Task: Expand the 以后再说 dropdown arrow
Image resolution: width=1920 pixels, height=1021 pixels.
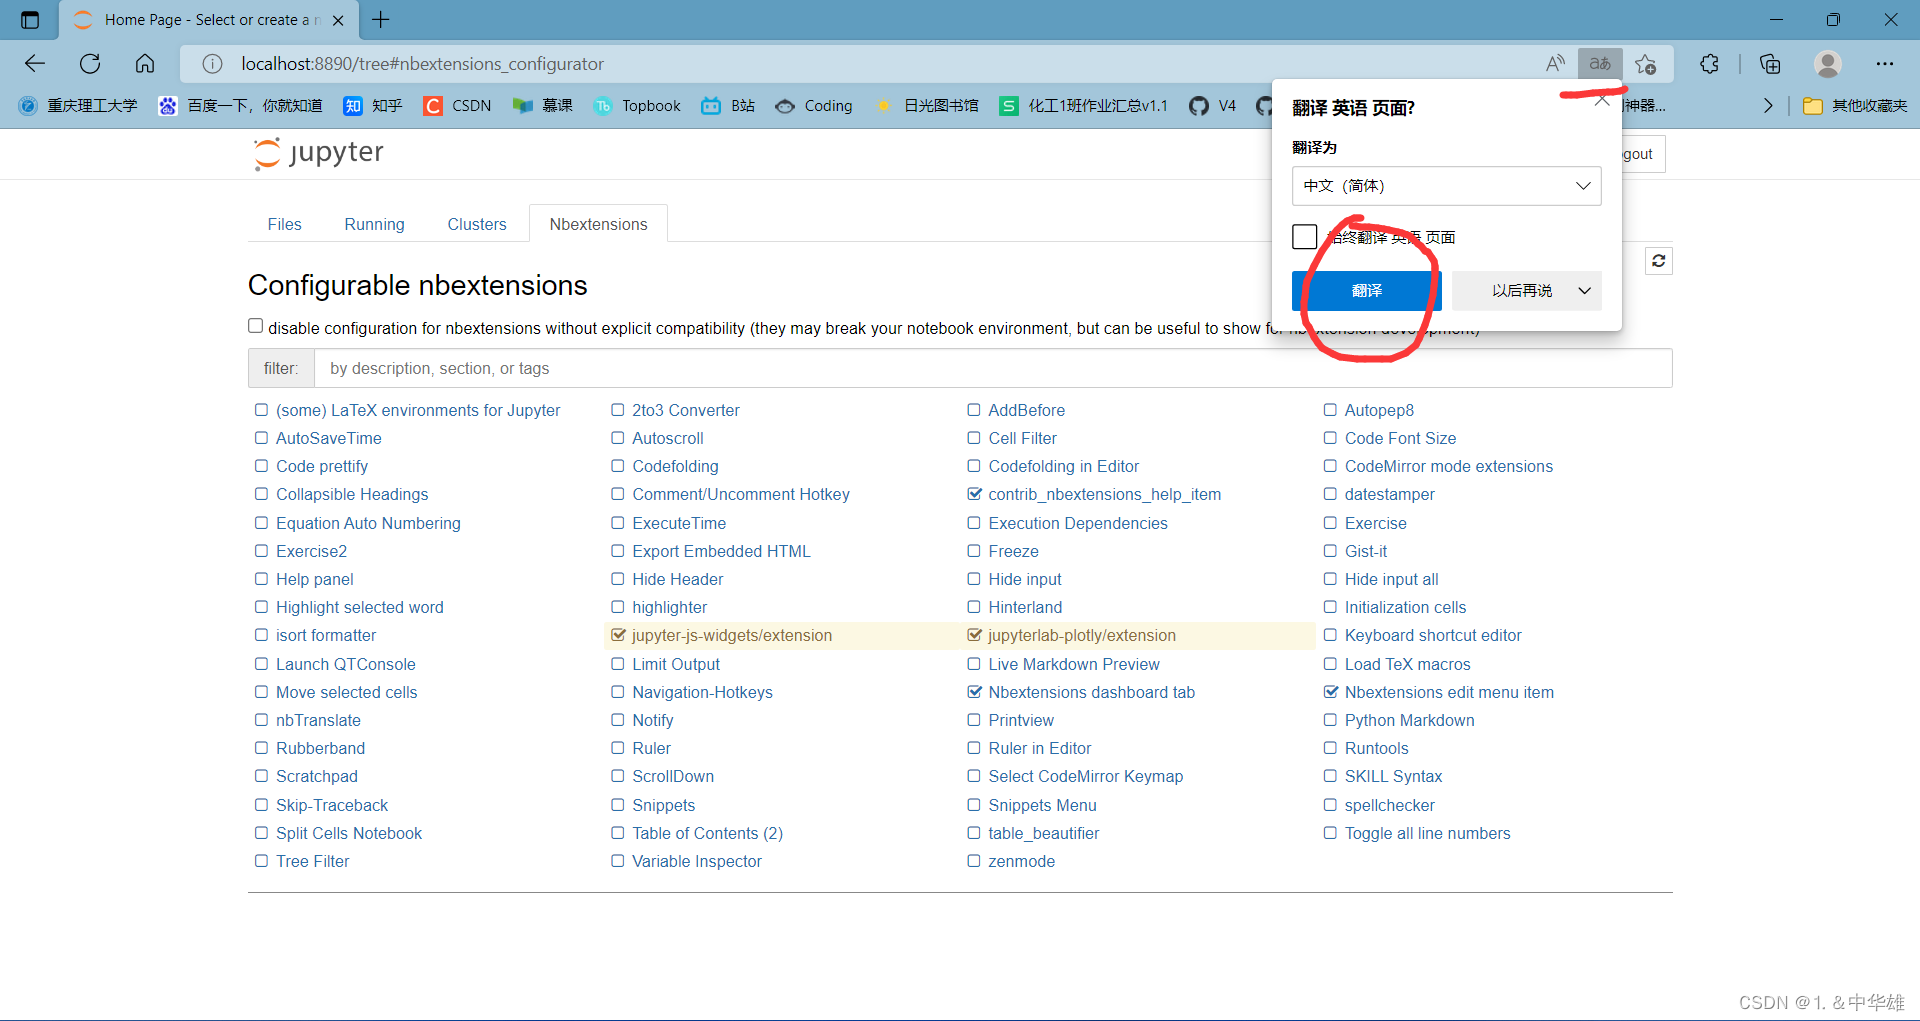Action: click(1585, 291)
